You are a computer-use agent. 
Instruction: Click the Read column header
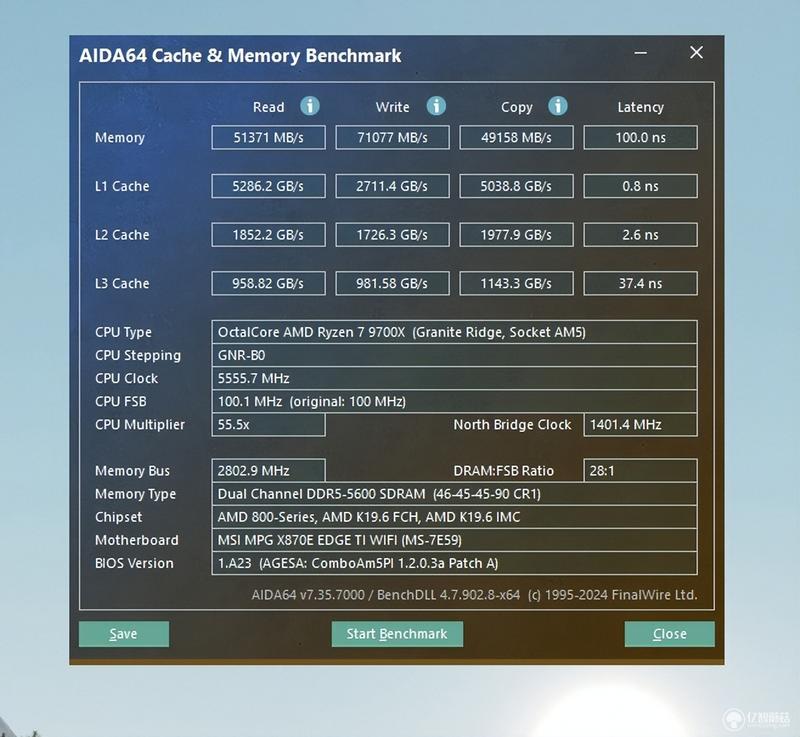(268, 107)
